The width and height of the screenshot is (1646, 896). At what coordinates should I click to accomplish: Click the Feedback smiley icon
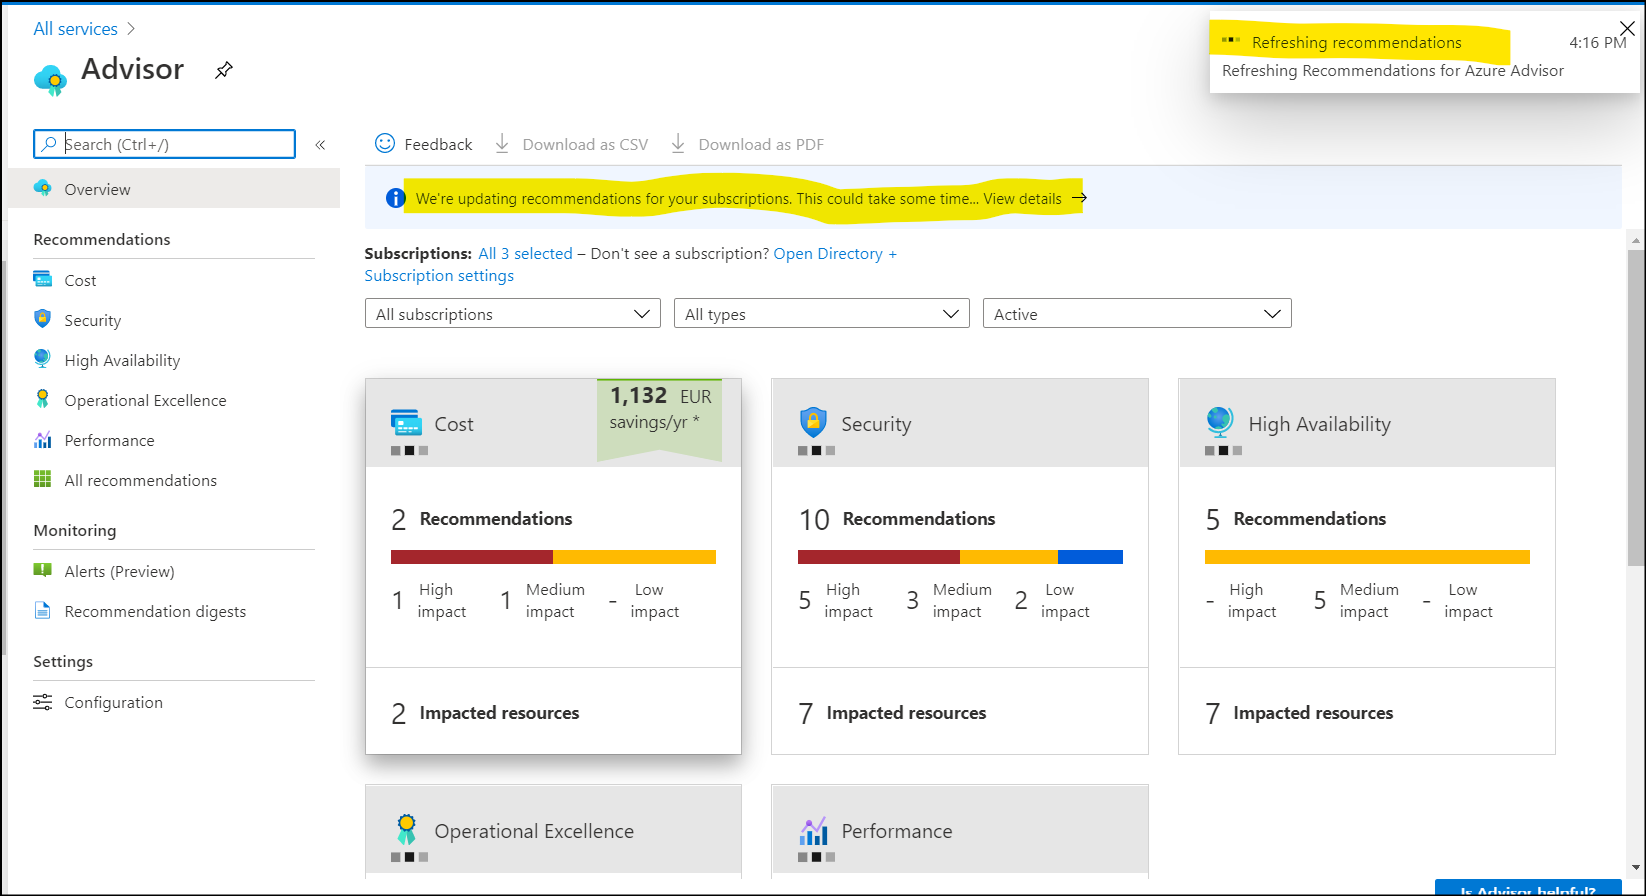point(385,144)
